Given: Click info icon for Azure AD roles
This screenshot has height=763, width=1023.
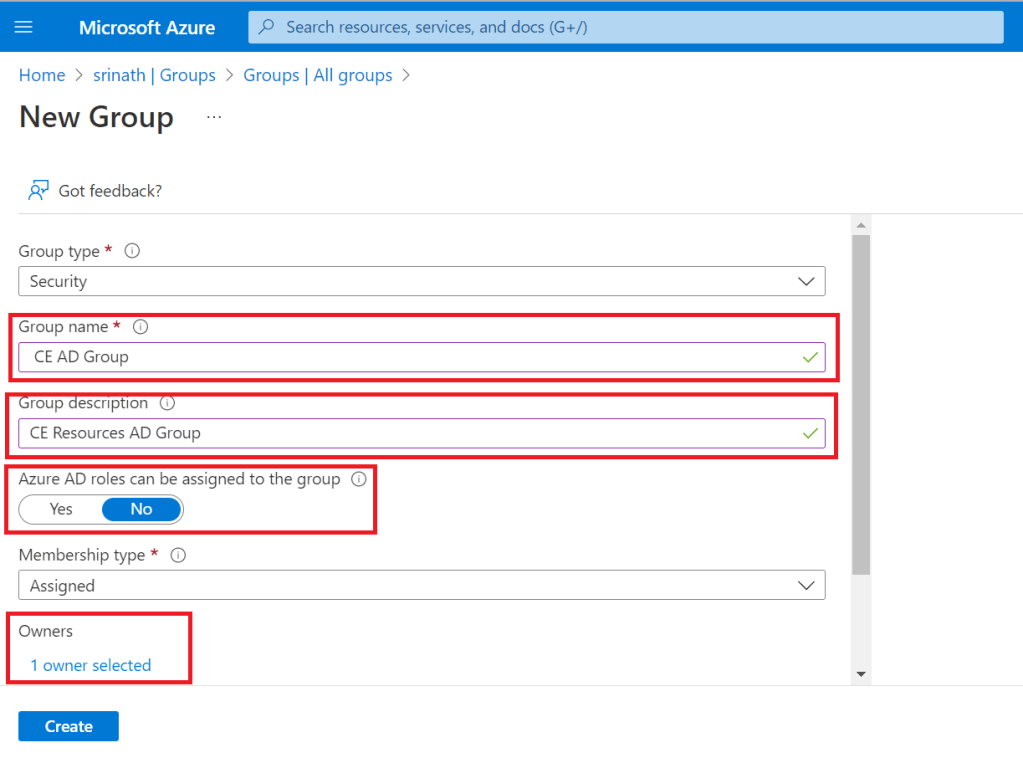Looking at the screenshot, I should click(359, 479).
